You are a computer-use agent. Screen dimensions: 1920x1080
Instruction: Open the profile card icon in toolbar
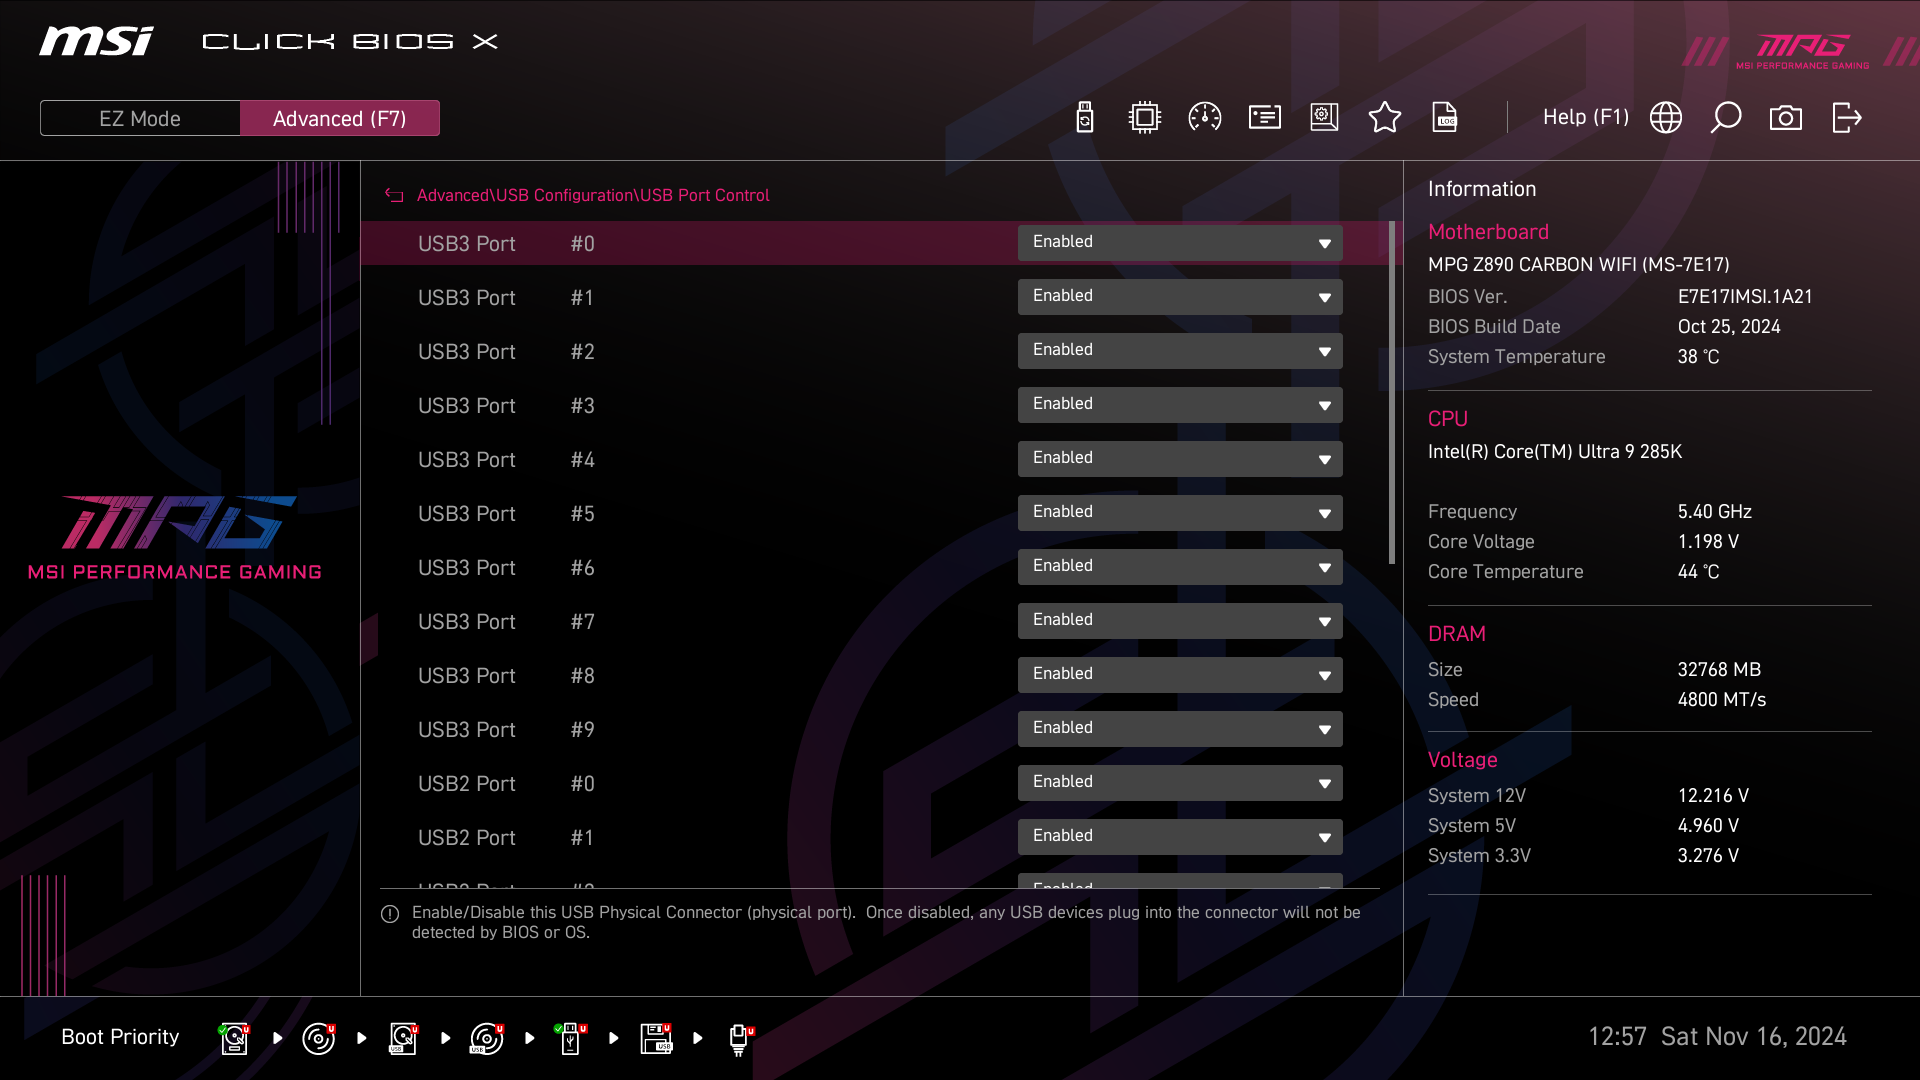1265,118
